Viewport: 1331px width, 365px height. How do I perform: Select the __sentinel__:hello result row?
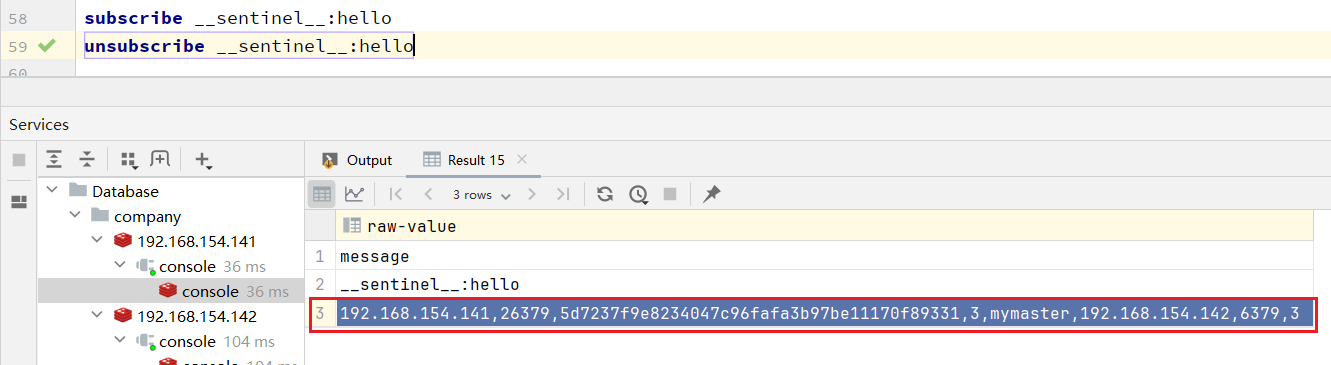822,284
